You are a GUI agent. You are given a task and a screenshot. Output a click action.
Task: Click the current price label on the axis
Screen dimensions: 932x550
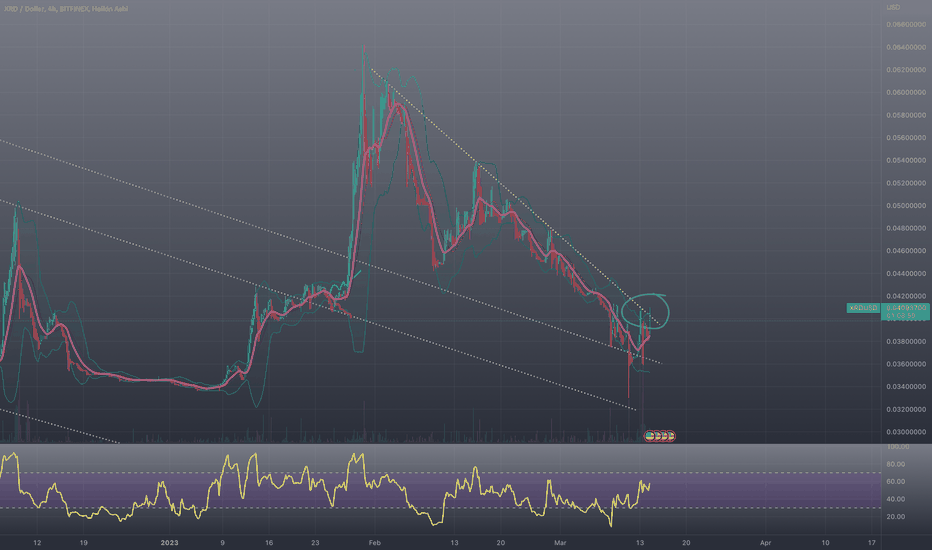pyautogui.click(x=905, y=312)
